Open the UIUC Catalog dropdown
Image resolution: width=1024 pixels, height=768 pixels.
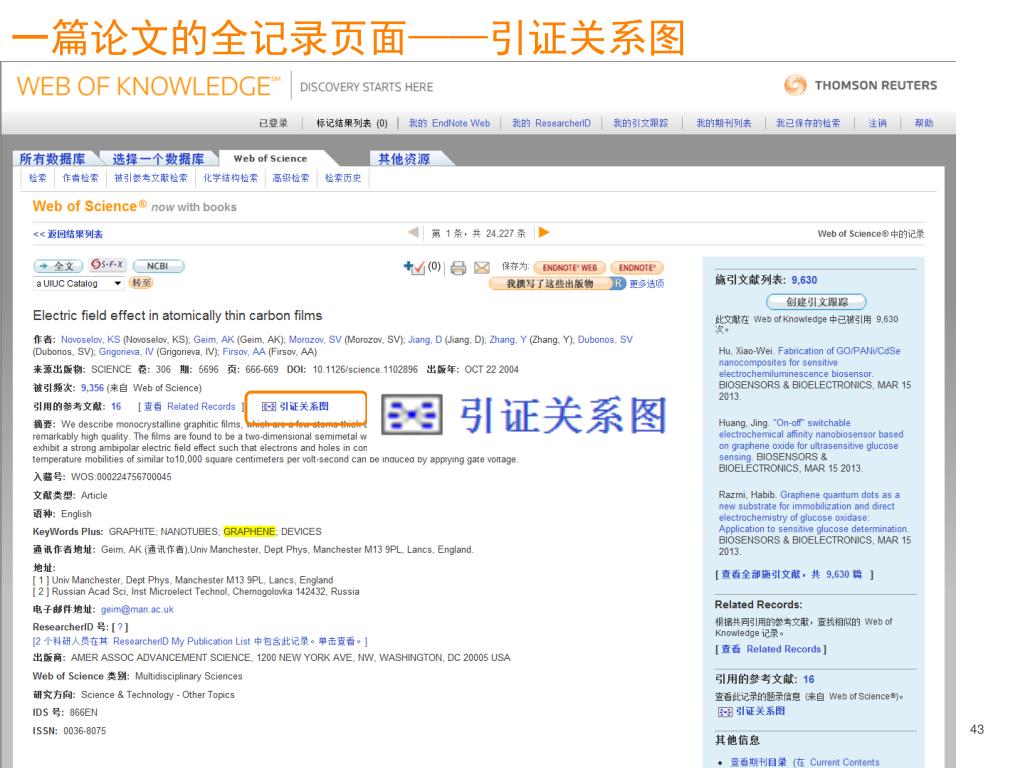tap(78, 283)
